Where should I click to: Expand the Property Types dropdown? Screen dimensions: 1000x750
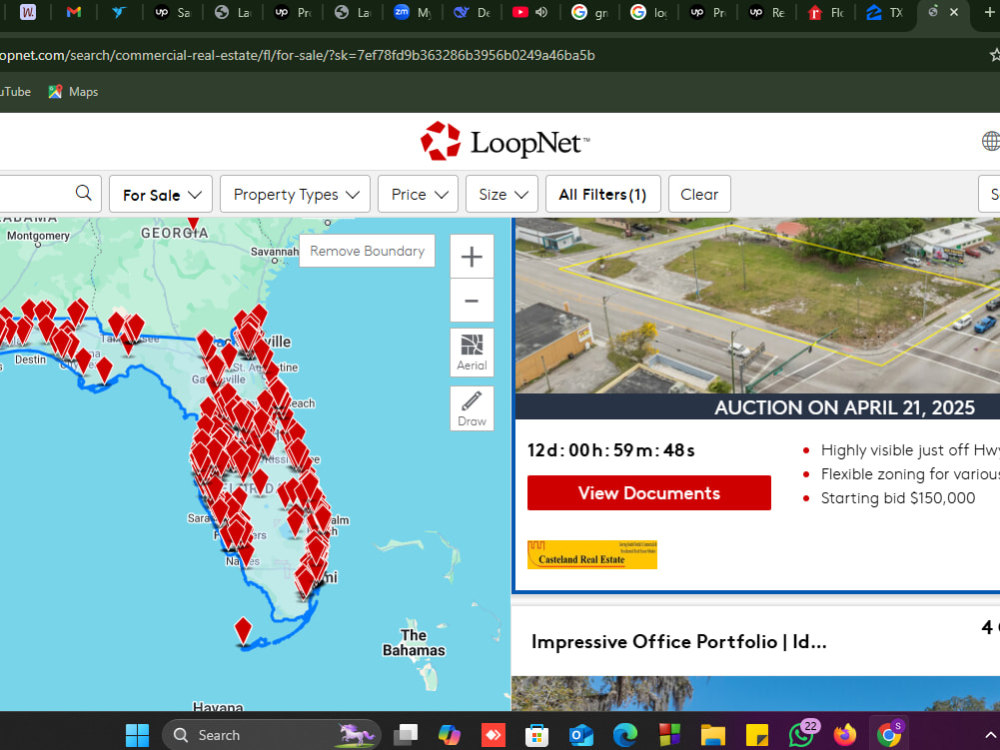tap(295, 195)
